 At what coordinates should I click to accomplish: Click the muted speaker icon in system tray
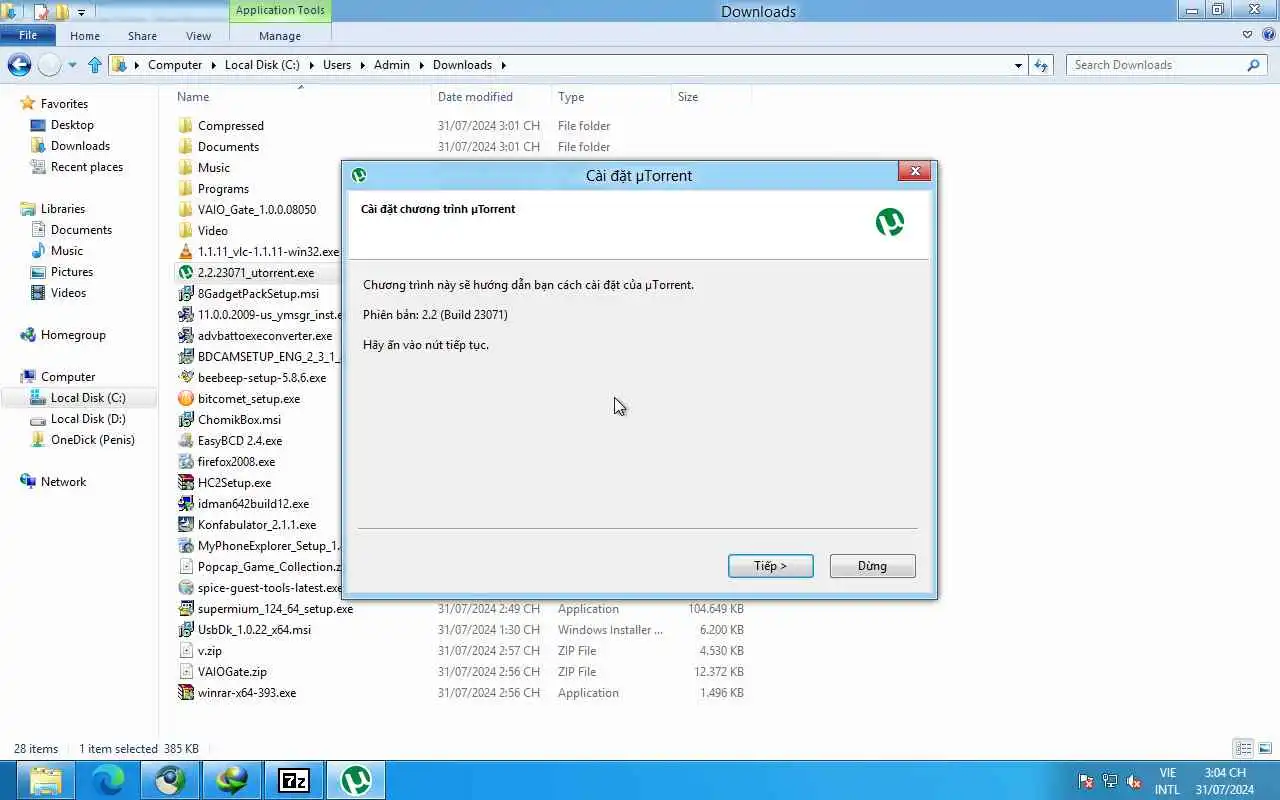[1134, 781]
